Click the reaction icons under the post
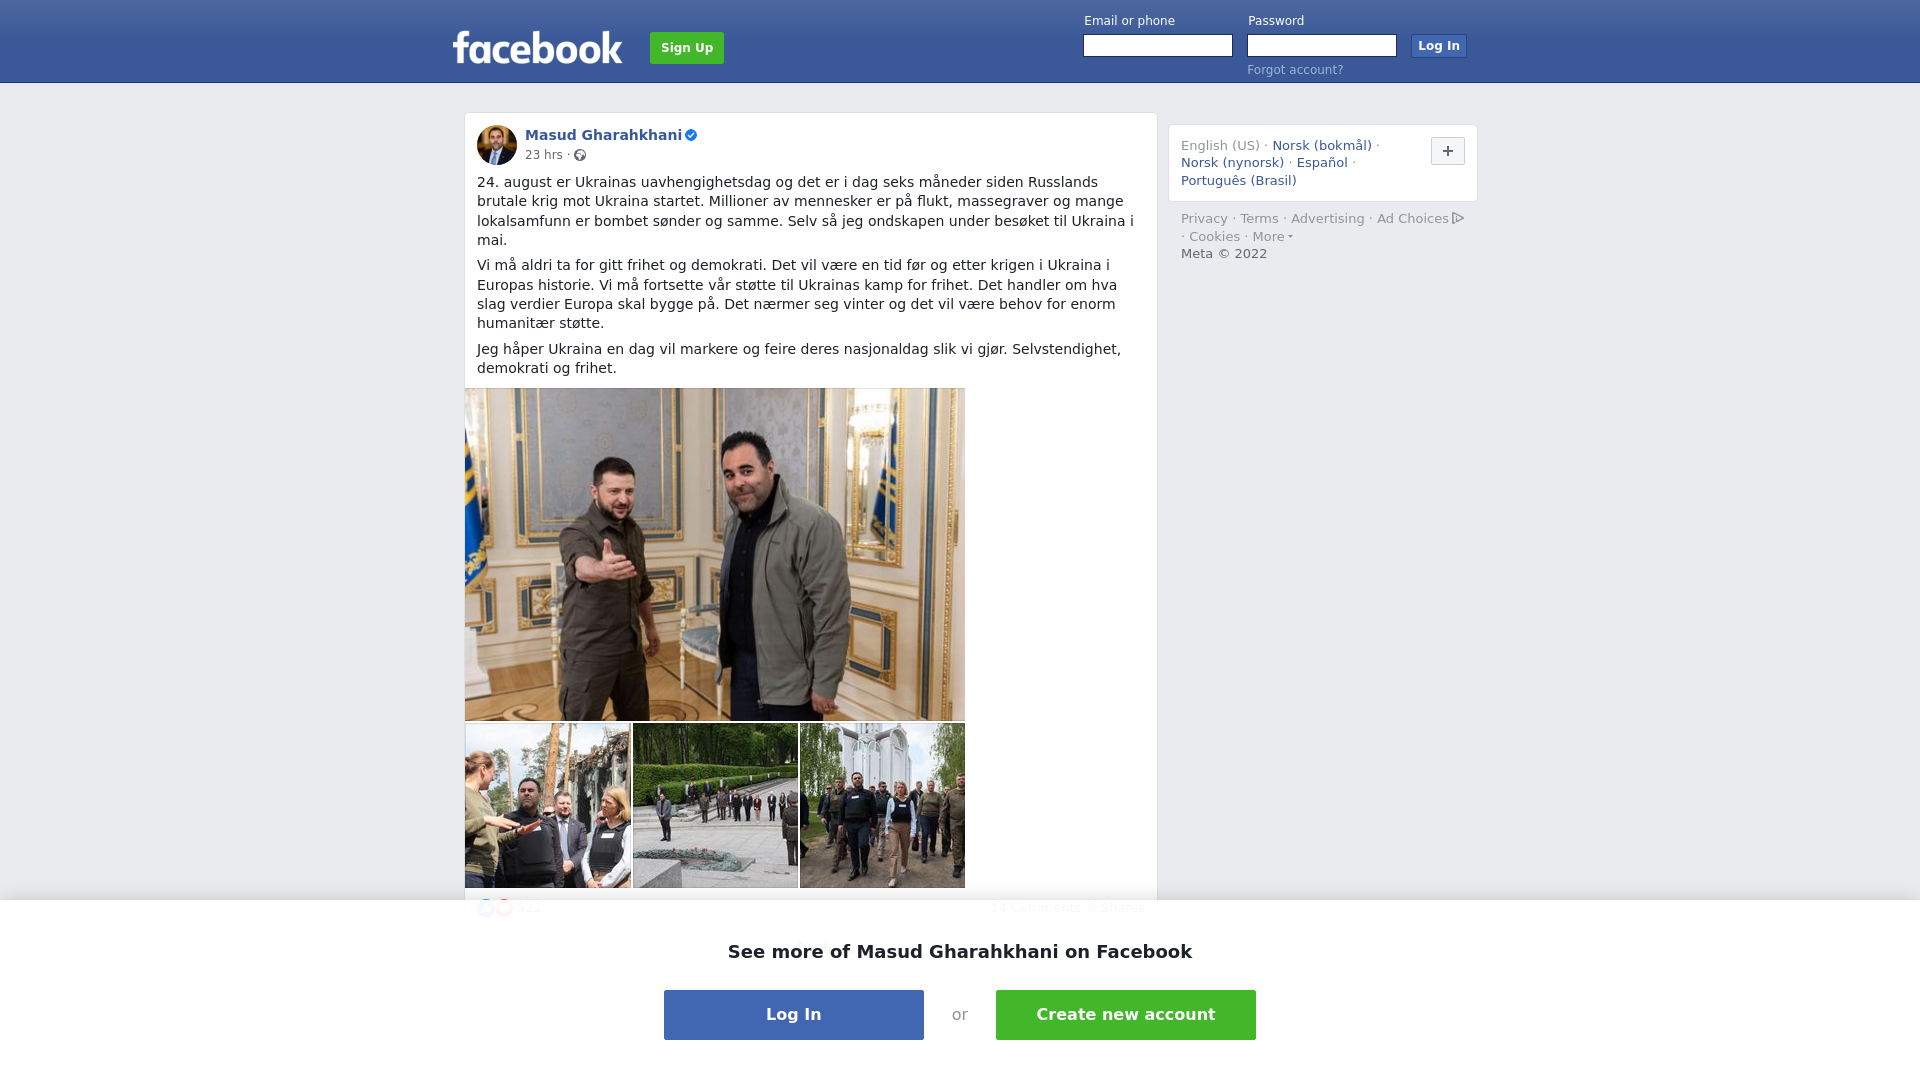 point(495,908)
